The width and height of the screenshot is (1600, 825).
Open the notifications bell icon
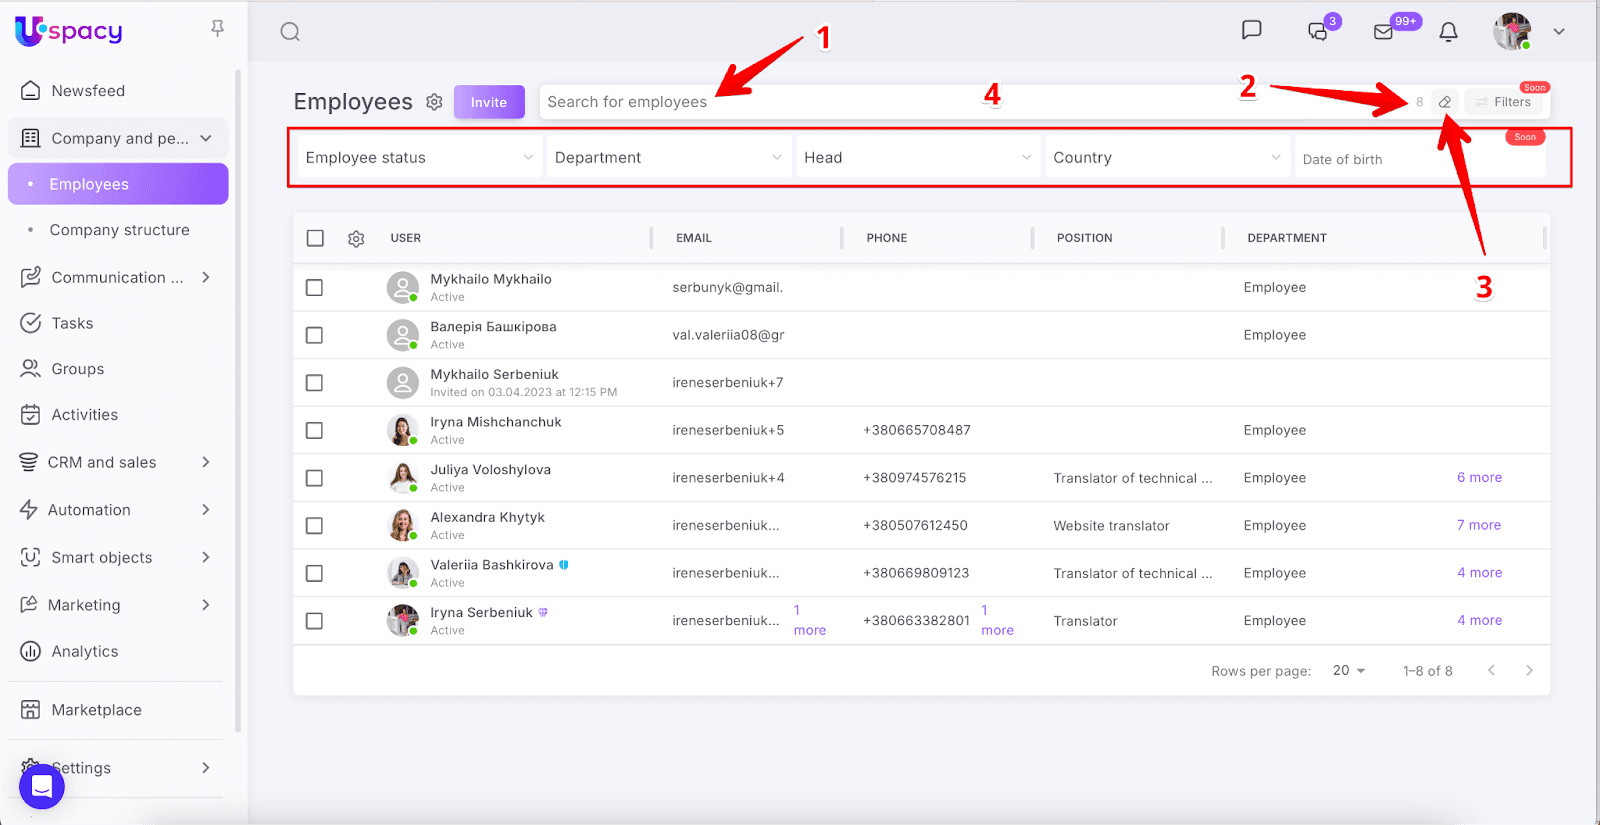pos(1448,32)
